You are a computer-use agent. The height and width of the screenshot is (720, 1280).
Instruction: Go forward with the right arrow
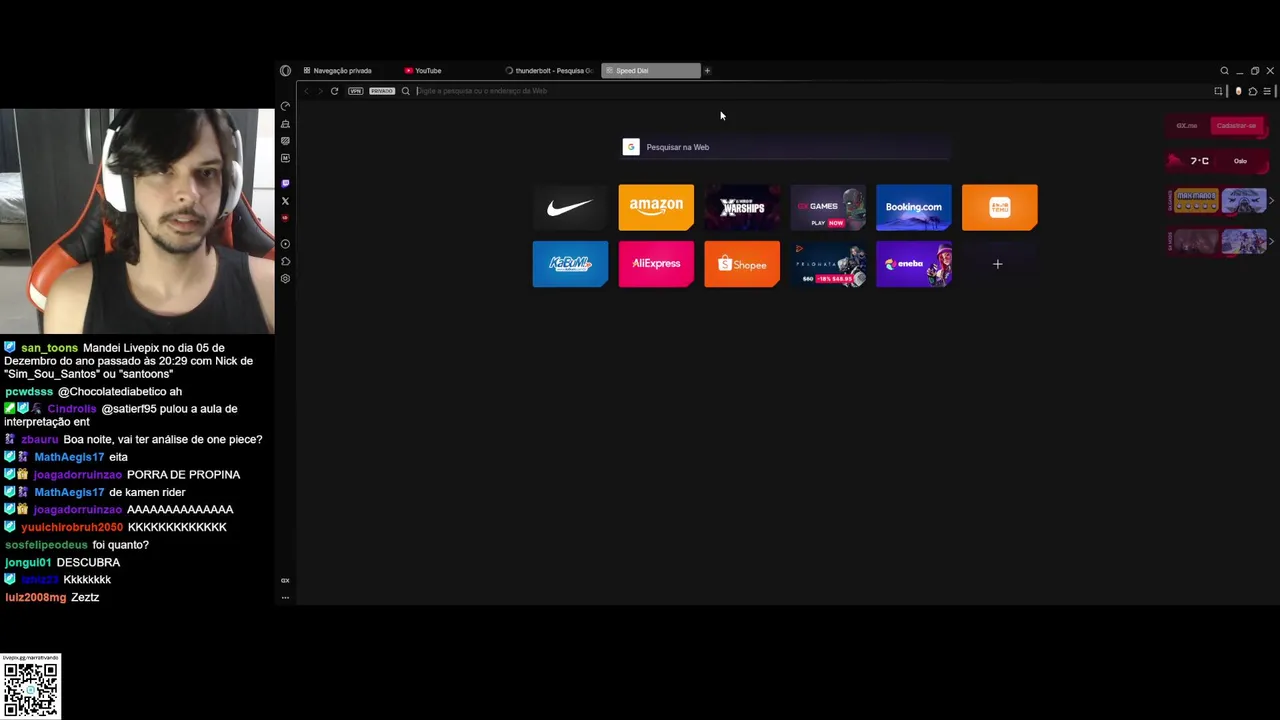[320, 91]
